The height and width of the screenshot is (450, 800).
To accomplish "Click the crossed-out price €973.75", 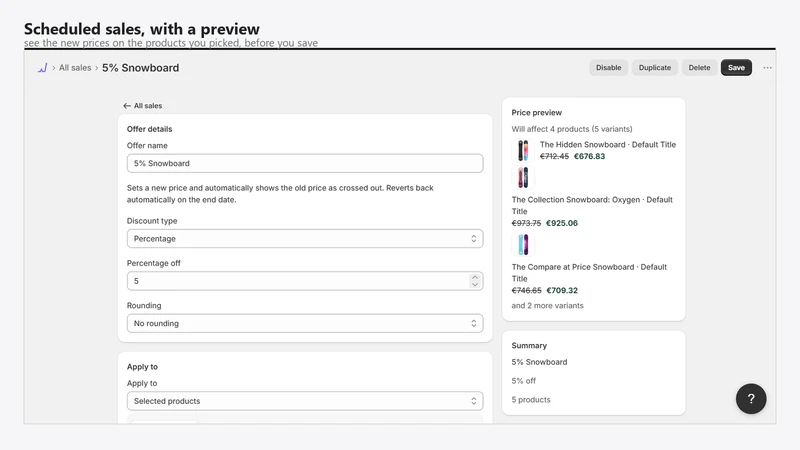I will [x=526, y=223].
